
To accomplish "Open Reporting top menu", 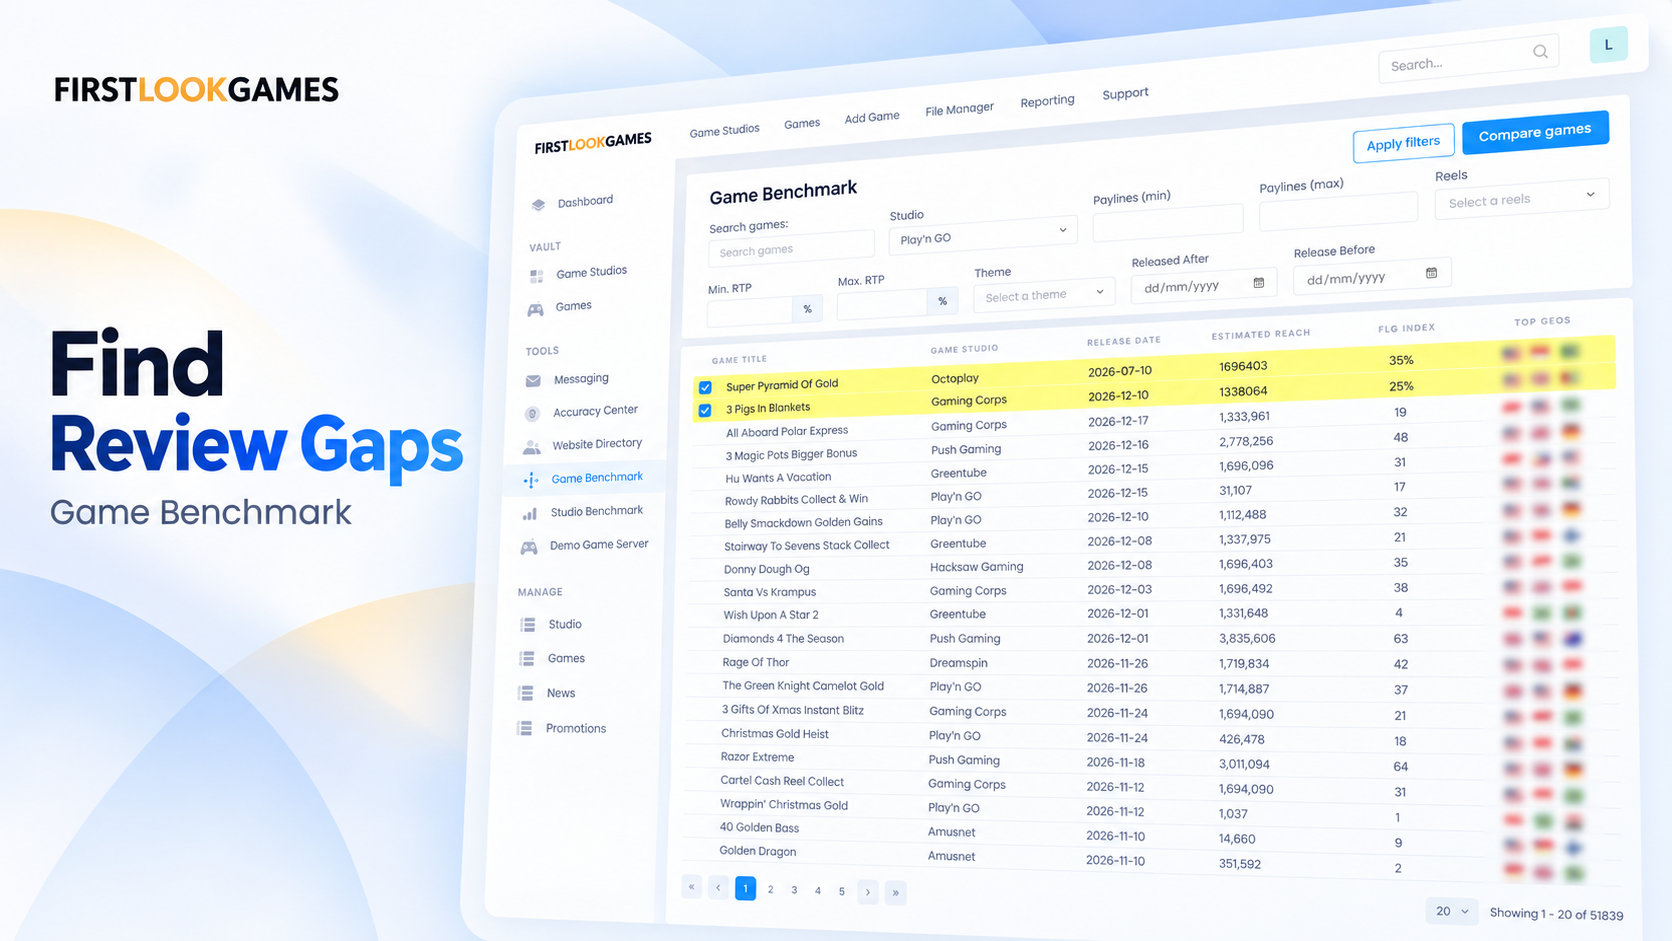I will tap(1047, 101).
